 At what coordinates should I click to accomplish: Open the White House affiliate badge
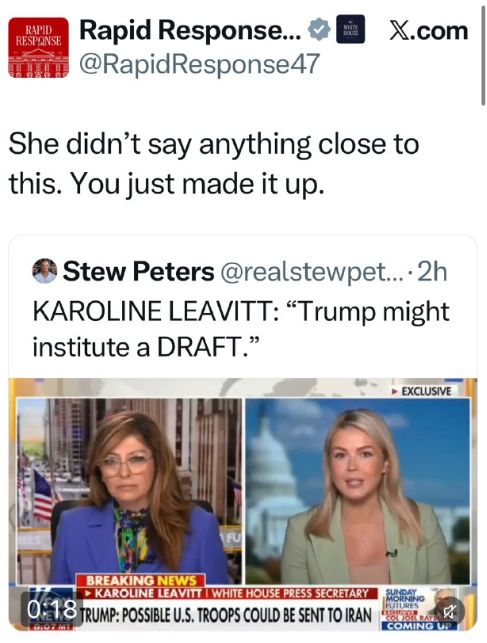click(x=350, y=29)
